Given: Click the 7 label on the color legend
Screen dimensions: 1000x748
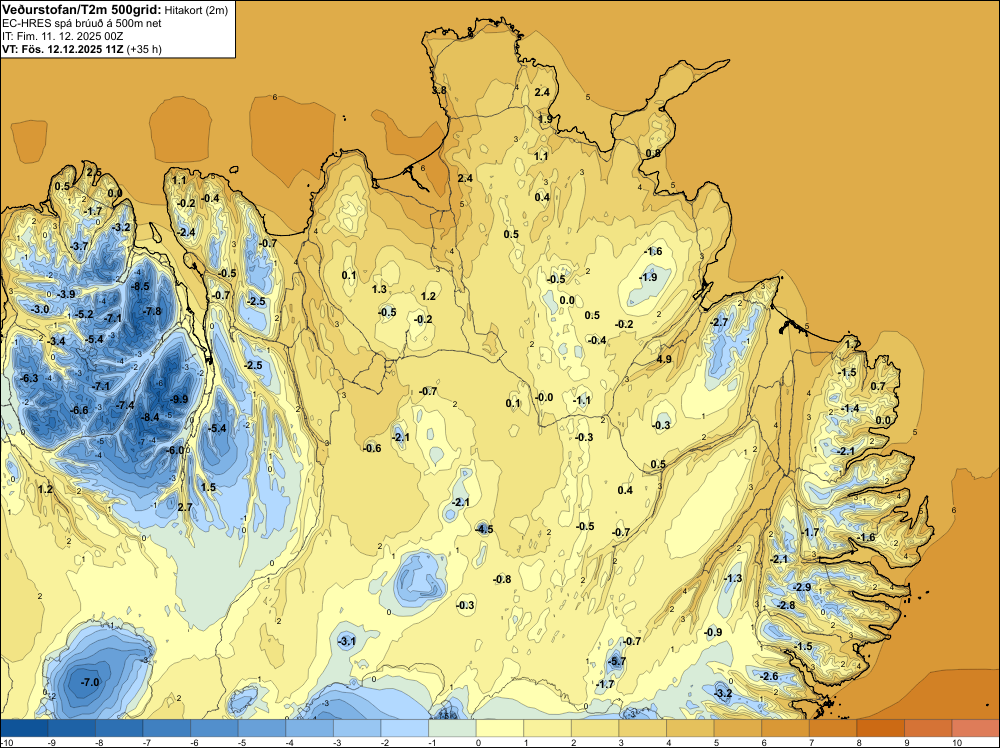Looking at the screenshot, I should point(812,742).
